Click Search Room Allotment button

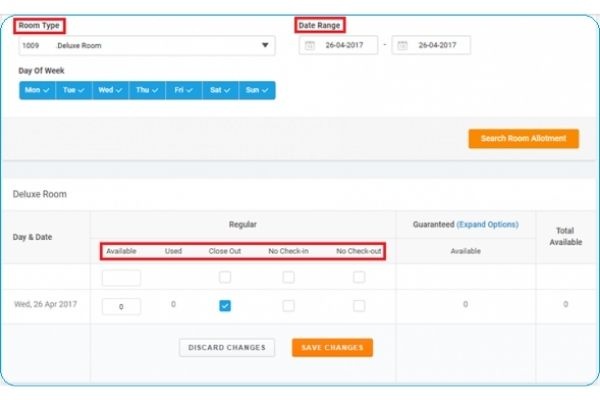(523, 138)
